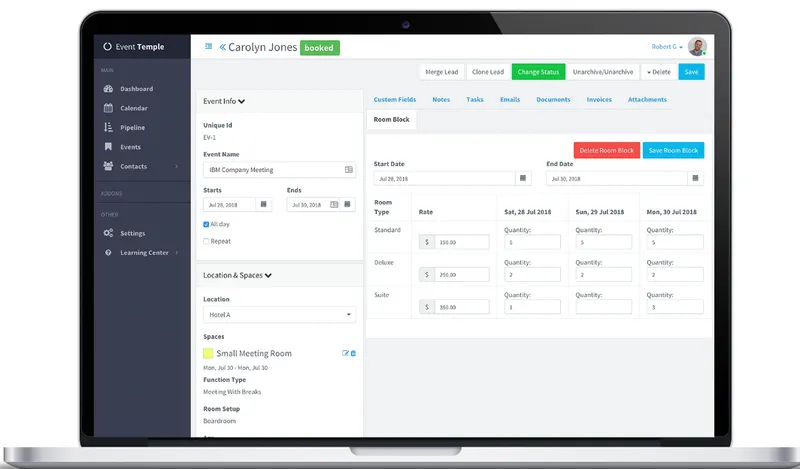The width and height of the screenshot is (800, 469).
Task: Open the Custom Fields tab
Action: coord(394,100)
